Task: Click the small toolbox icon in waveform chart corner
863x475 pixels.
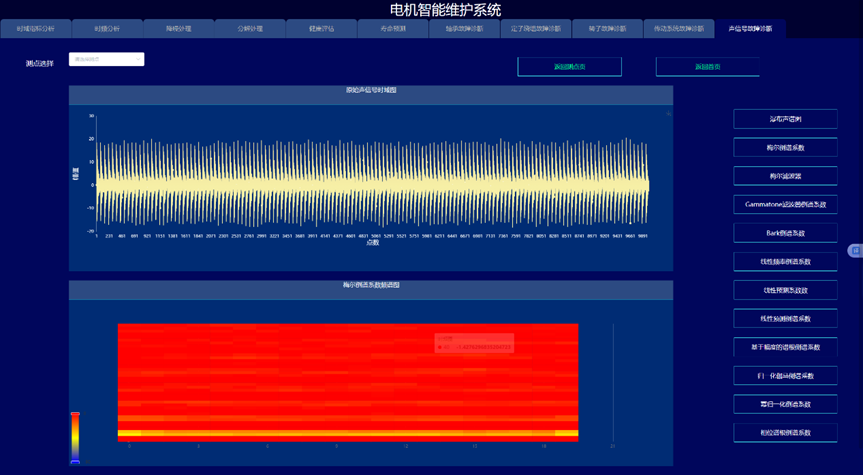Action: point(668,113)
